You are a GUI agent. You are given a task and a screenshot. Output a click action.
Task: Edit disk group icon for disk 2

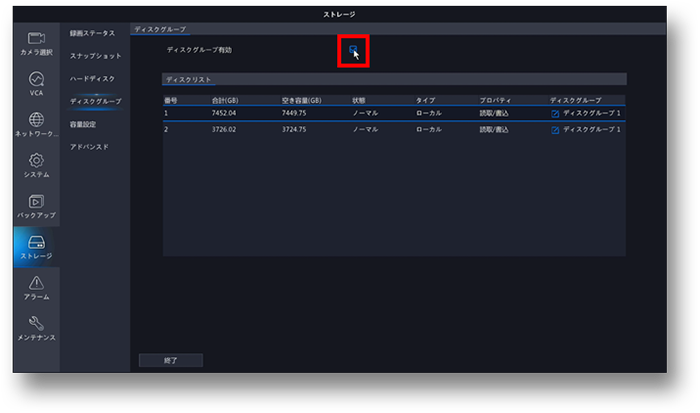point(555,130)
